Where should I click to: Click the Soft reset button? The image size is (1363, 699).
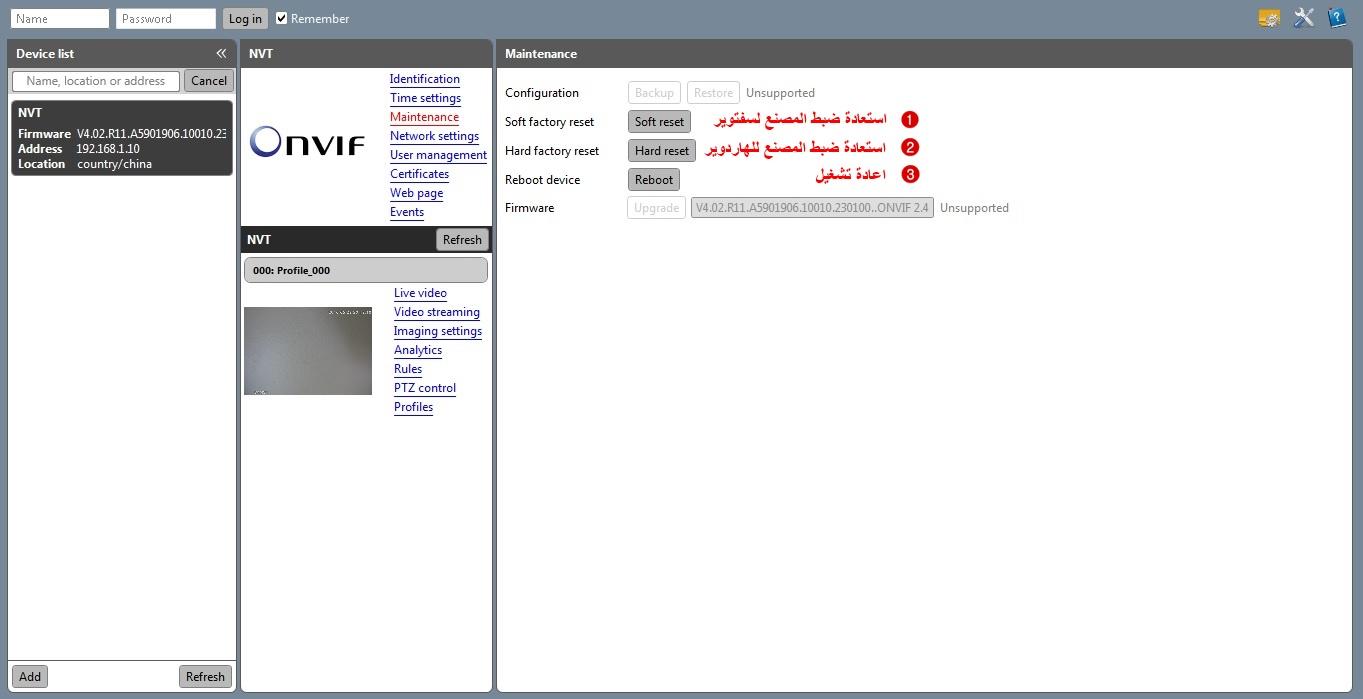click(x=659, y=122)
